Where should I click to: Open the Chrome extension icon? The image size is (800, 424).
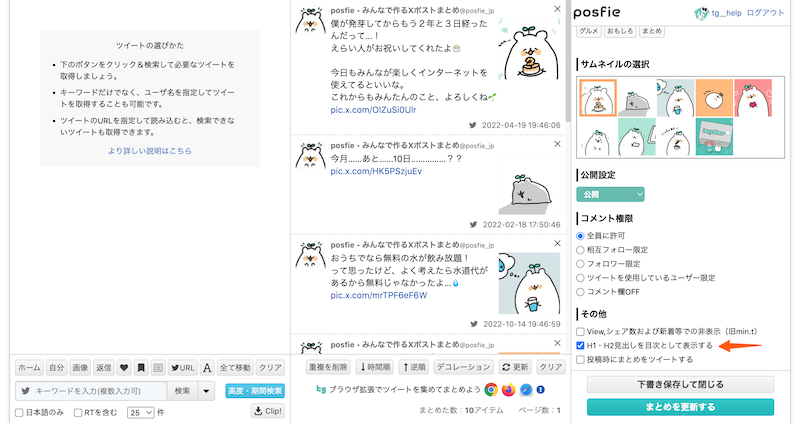(x=491, y=390)
